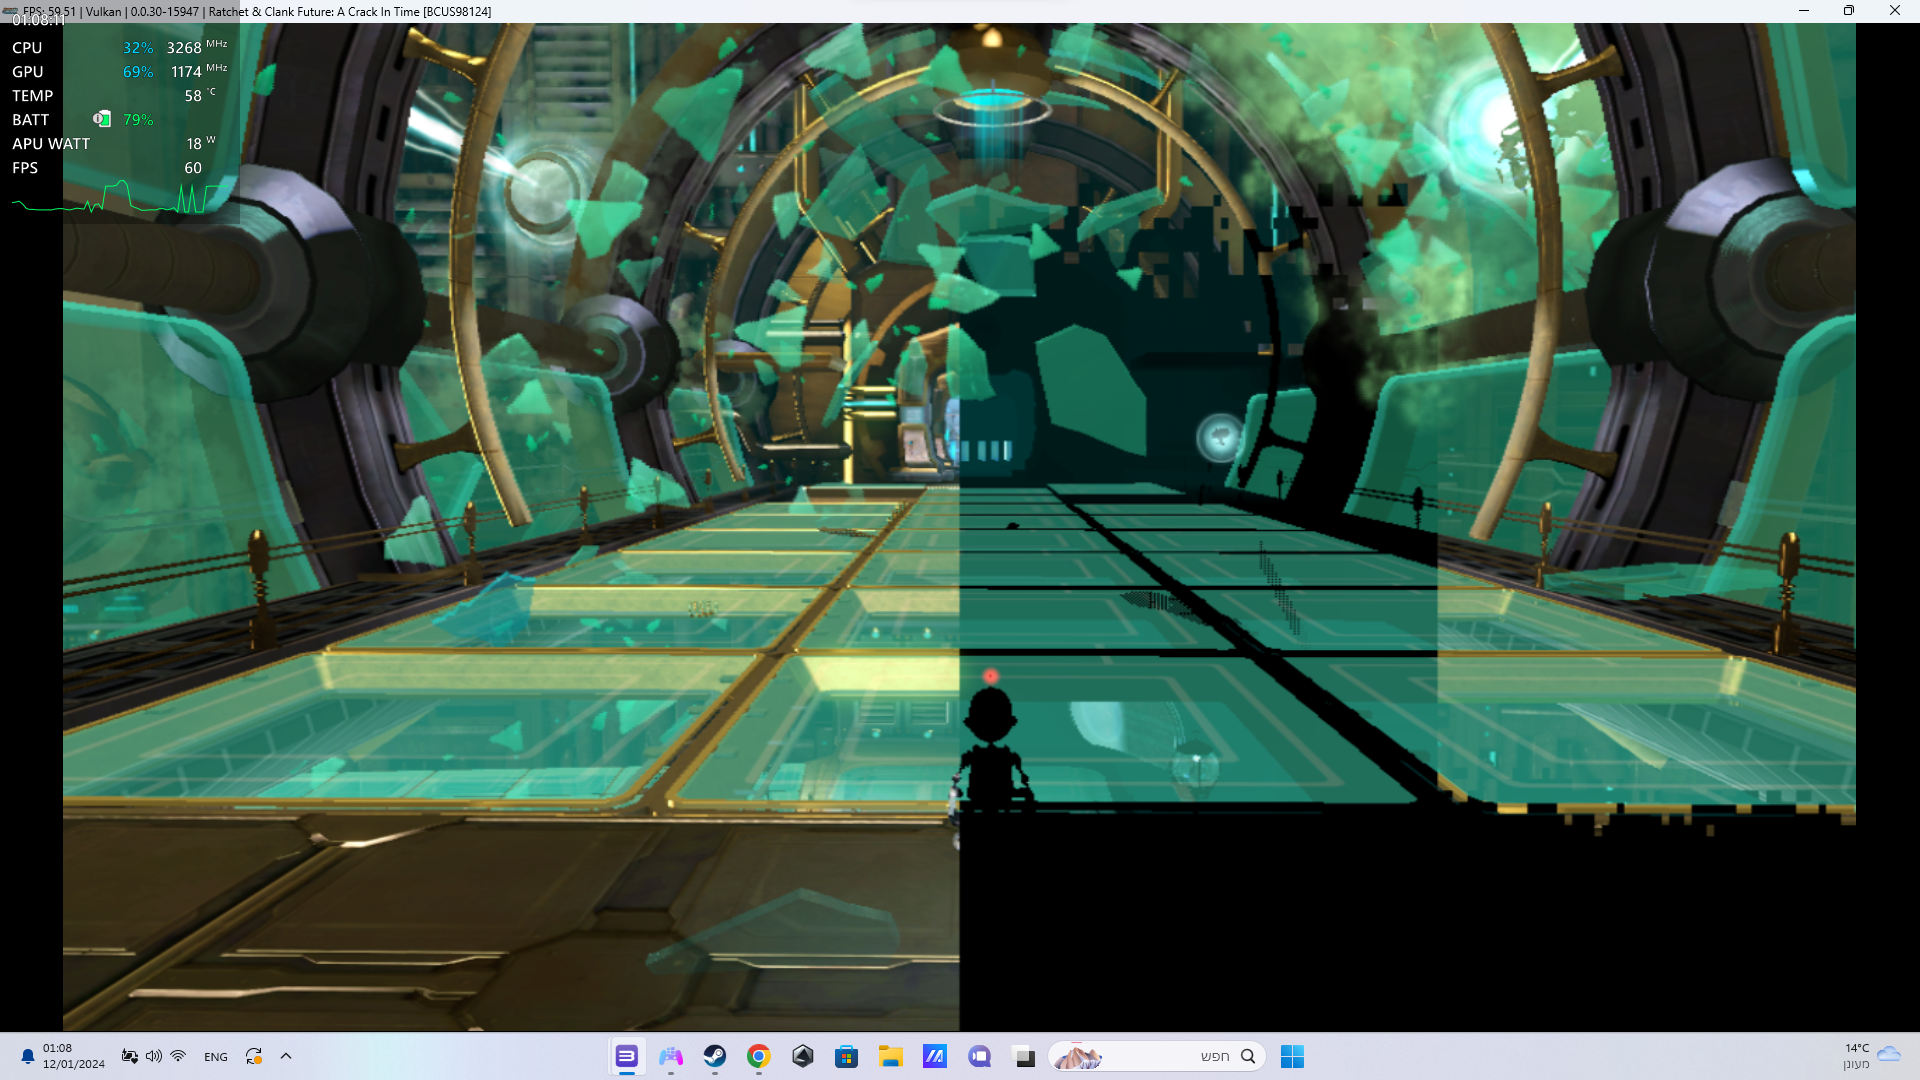Open the weather widget showing 14°C
This screenshot has height=1080, width=1920.
[x=1870, y=1056]
